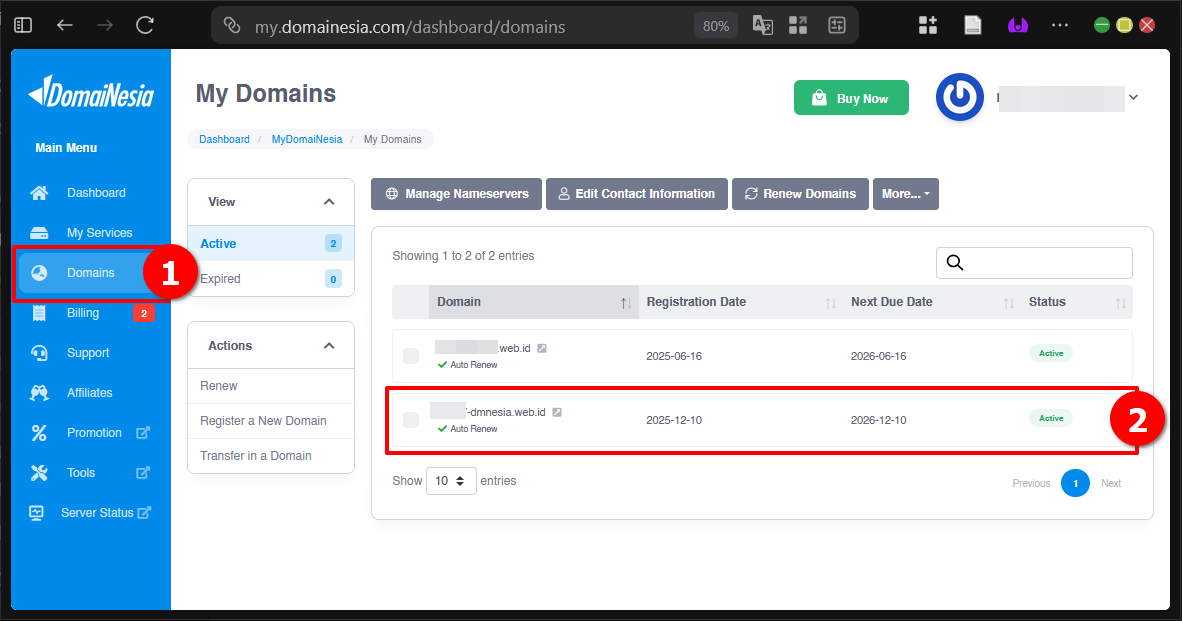The width and height of the screenshot is (1182, 621).
Task: Select the checkbox next to the first domain
Action: tap(410, 355)
